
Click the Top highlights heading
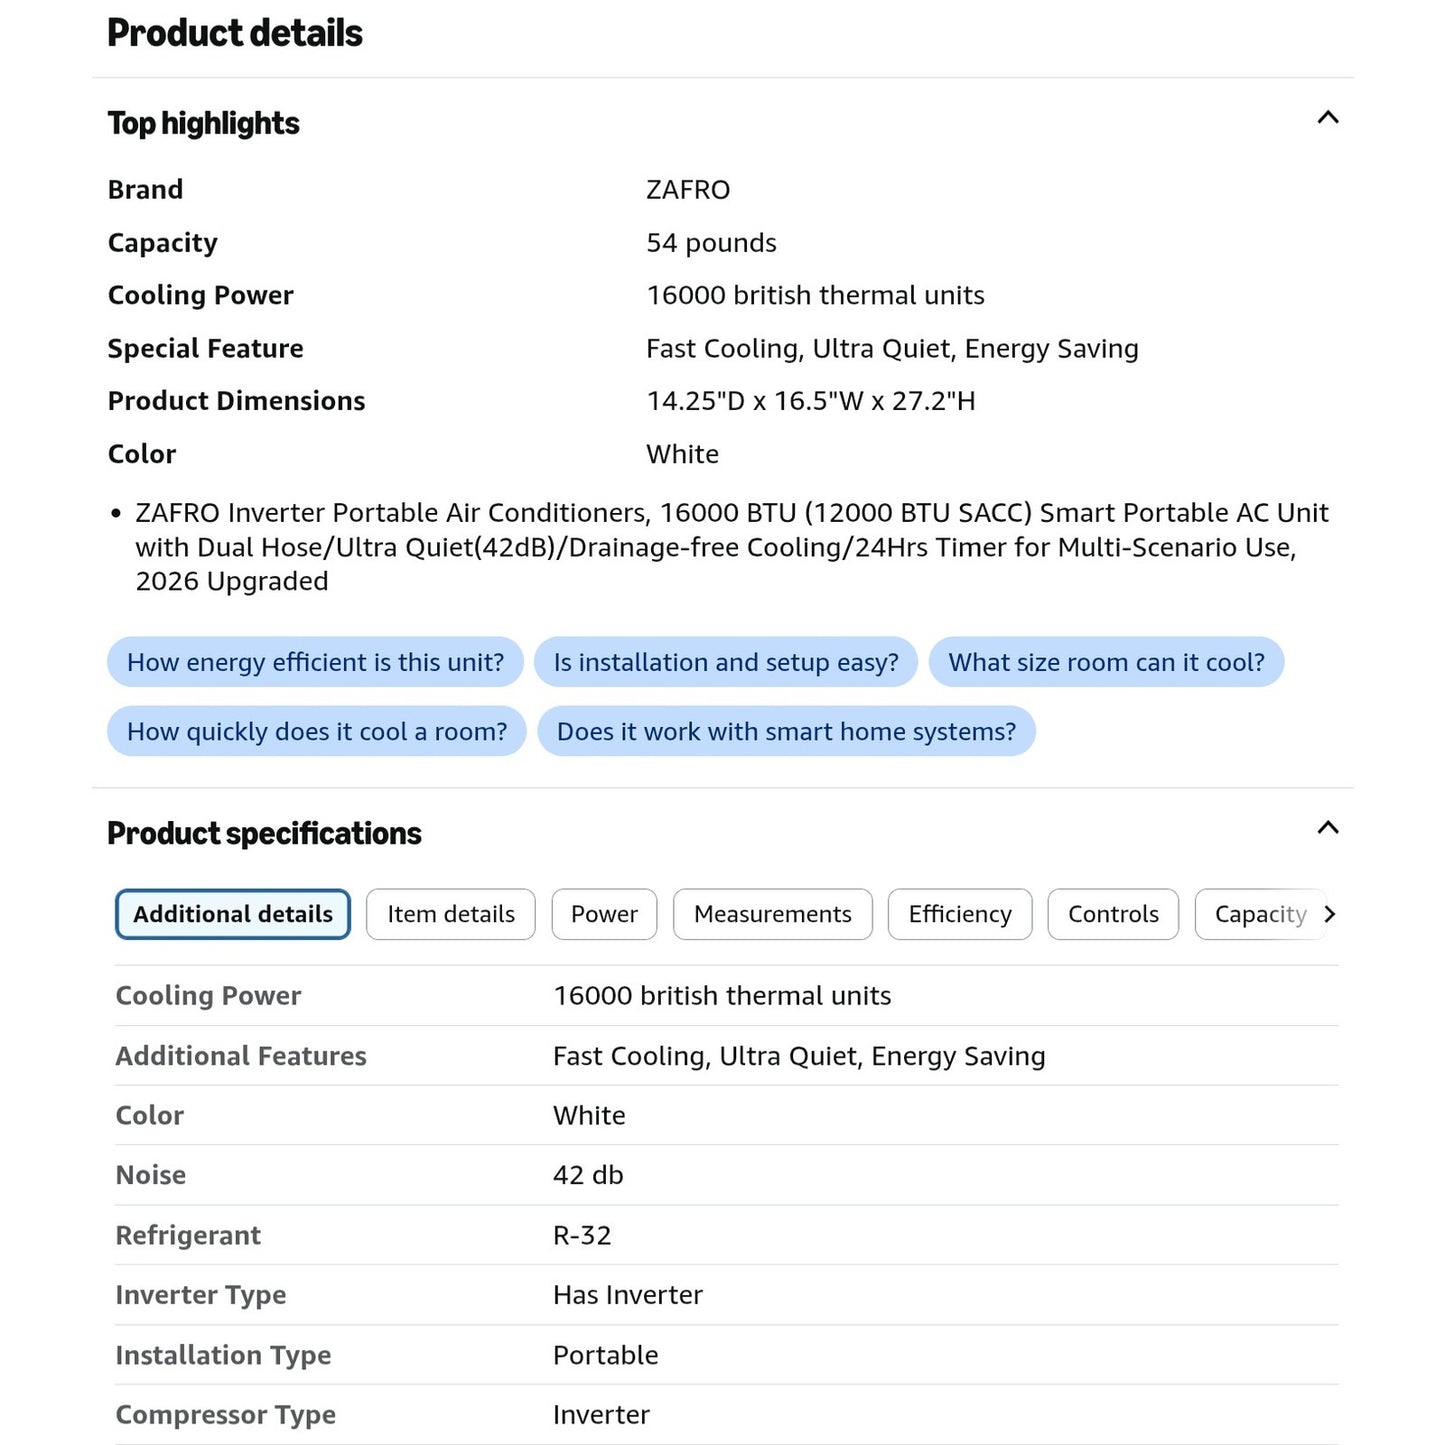pyautogui.click(x=204, y=123)
